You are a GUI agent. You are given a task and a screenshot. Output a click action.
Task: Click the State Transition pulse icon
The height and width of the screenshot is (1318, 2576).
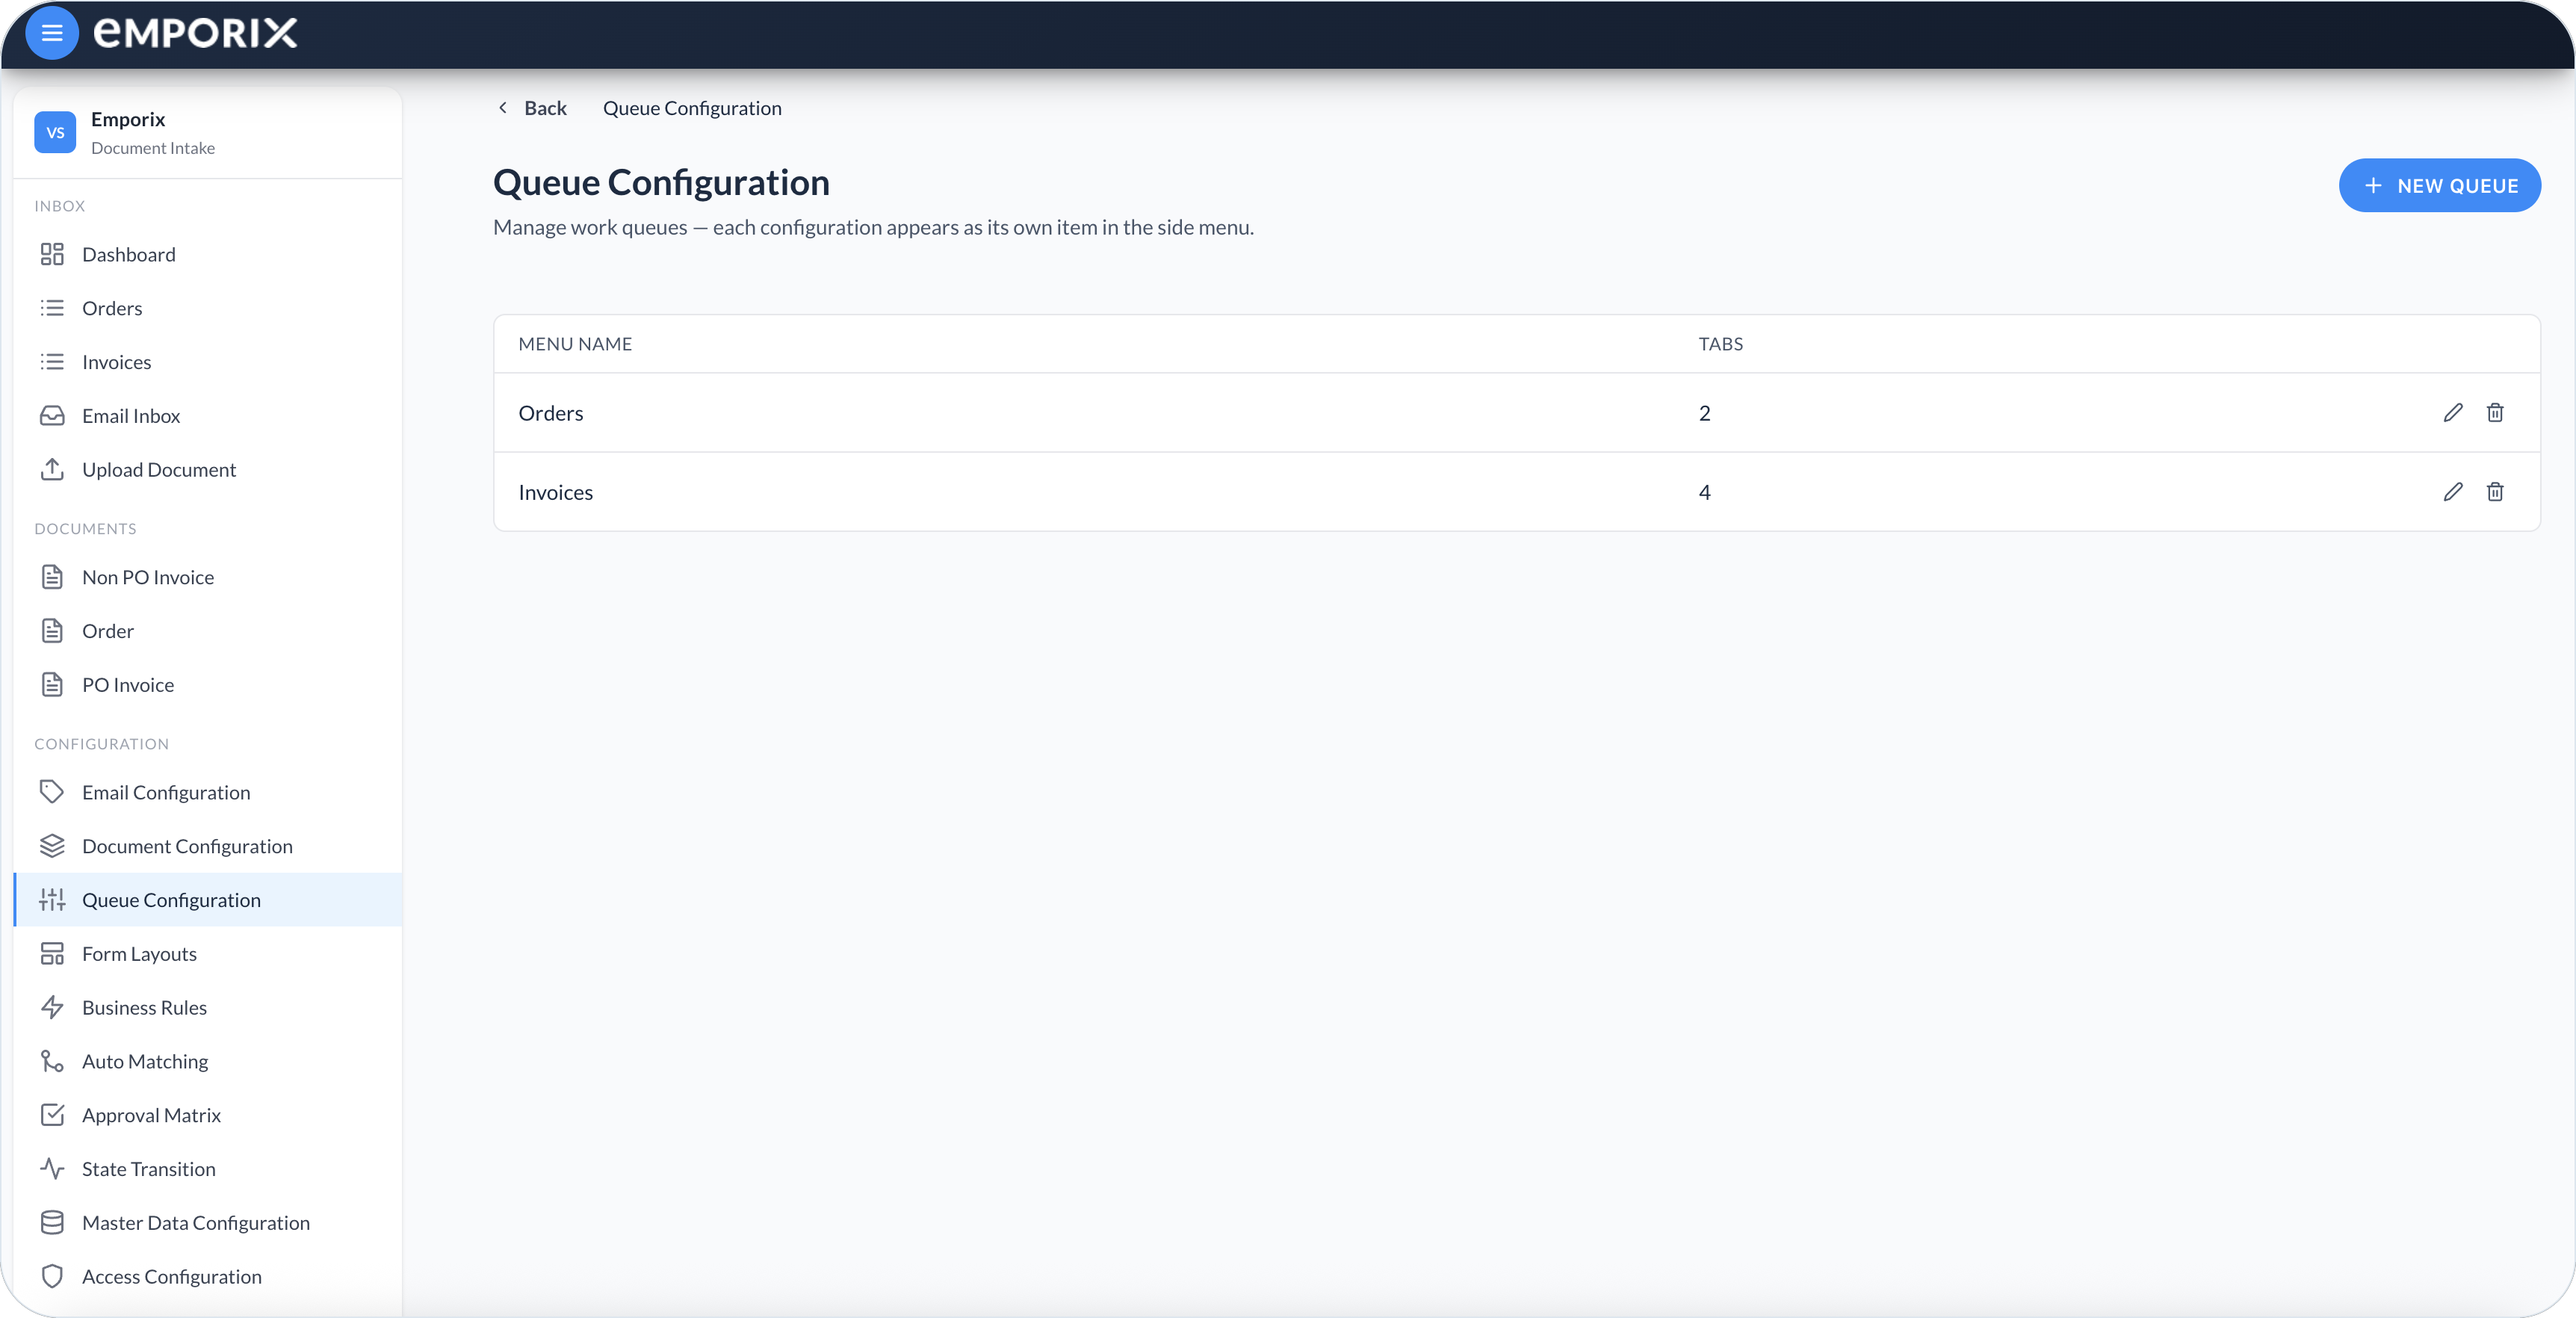(52, 1168)
